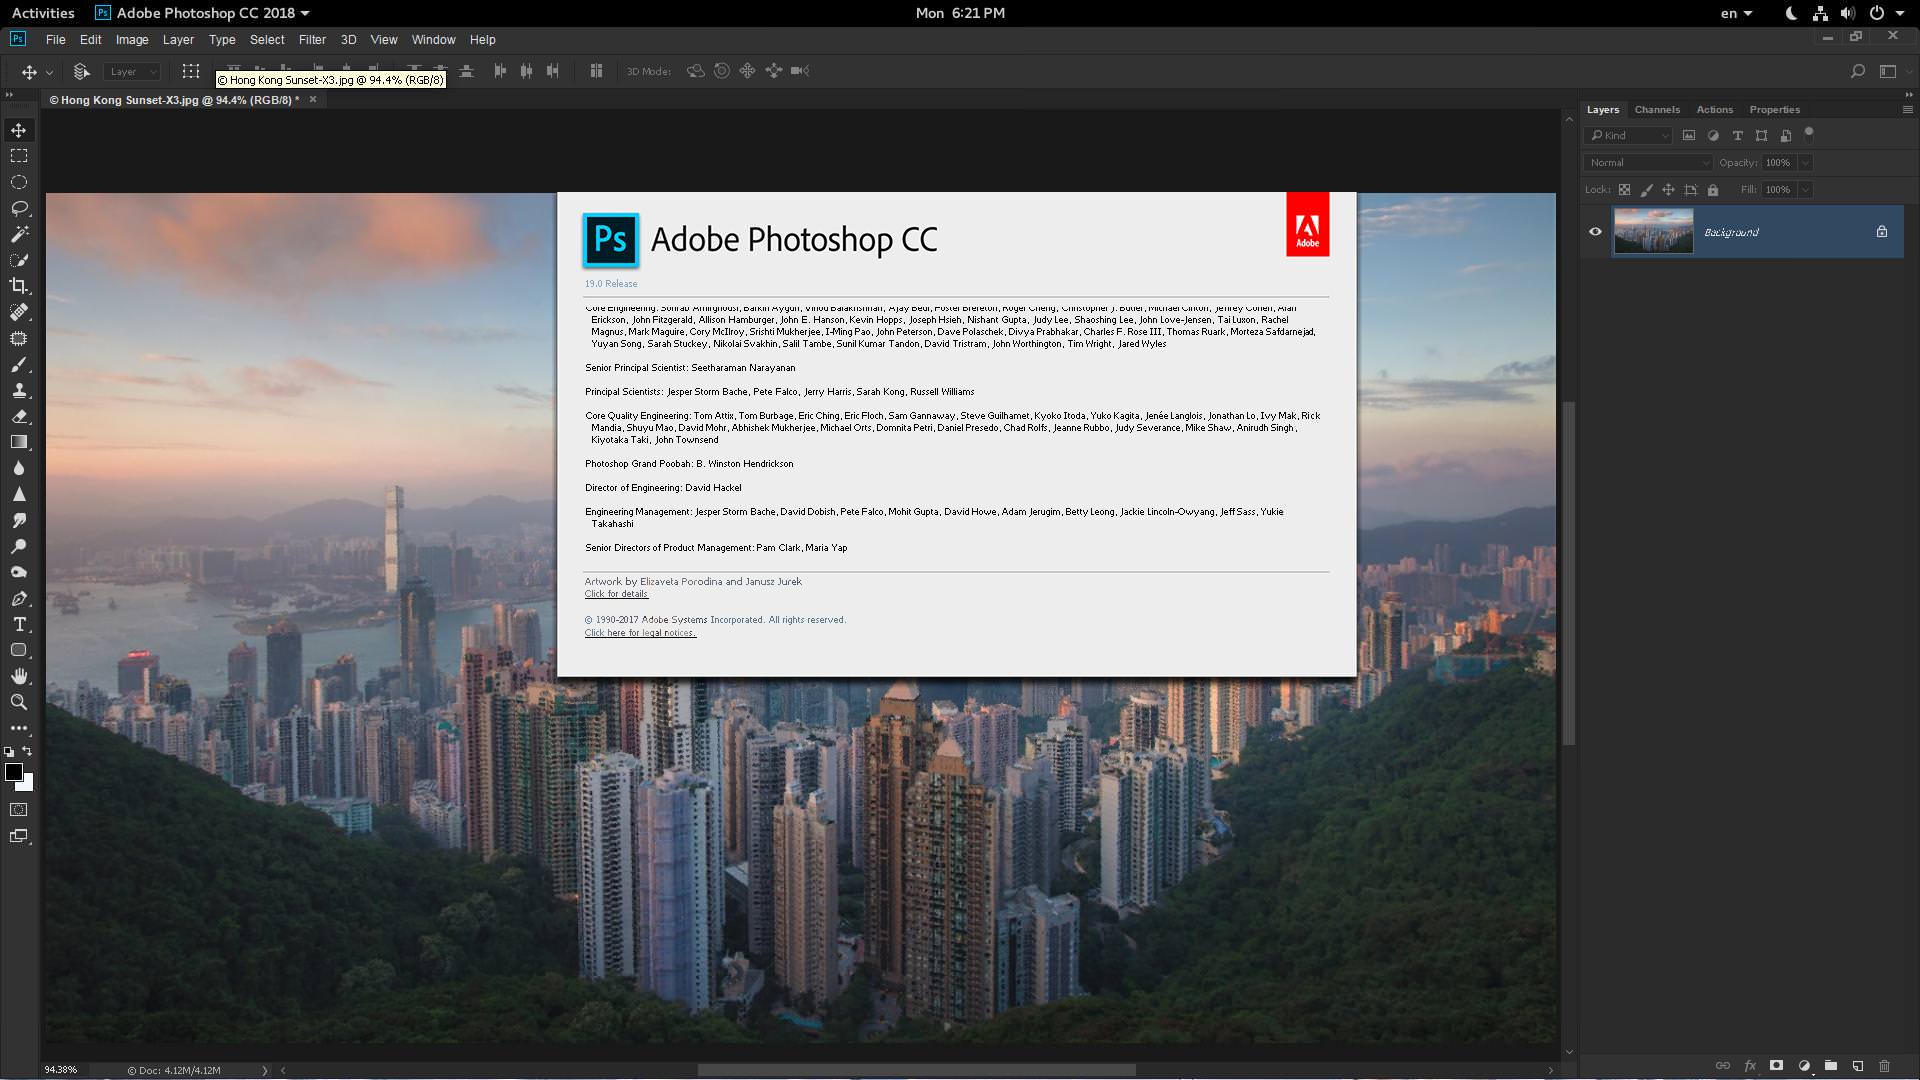Switch to the Actions tab
Viewport: 1920px width, 1080px height.
click(x=1714, y=109)
